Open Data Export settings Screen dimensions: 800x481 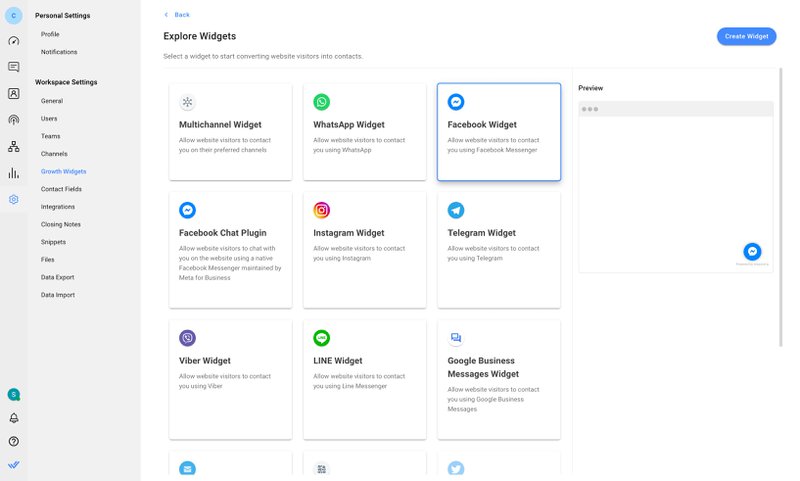58,277
